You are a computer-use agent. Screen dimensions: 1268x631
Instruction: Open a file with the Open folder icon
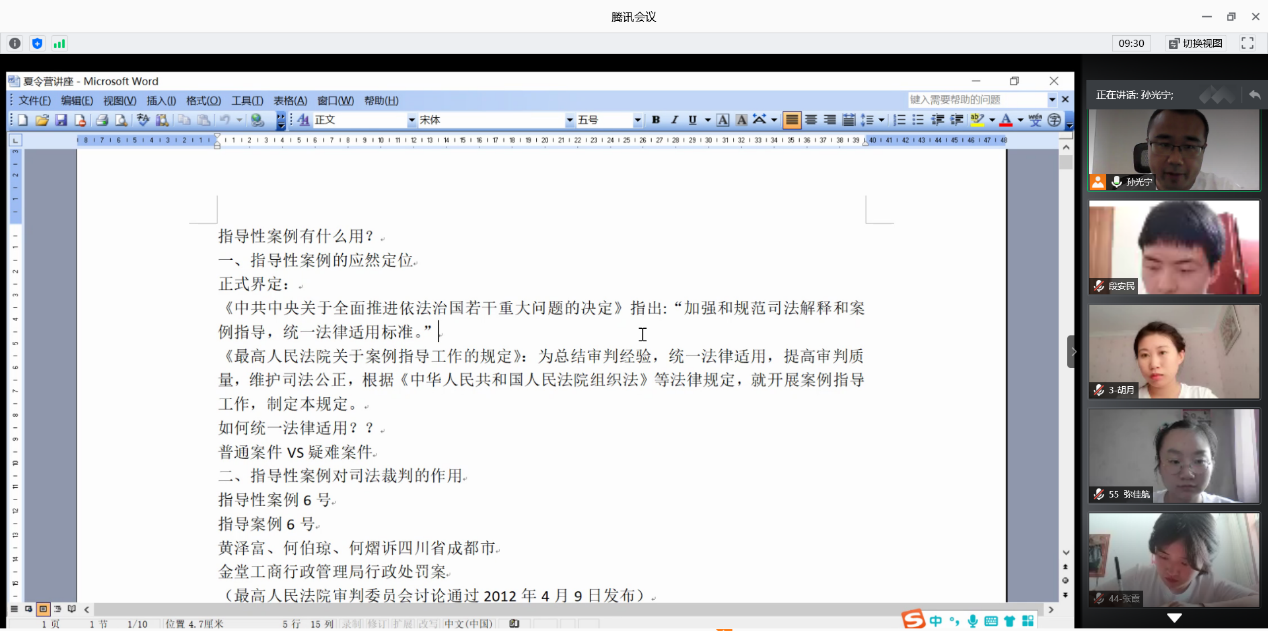coord(42,120)
